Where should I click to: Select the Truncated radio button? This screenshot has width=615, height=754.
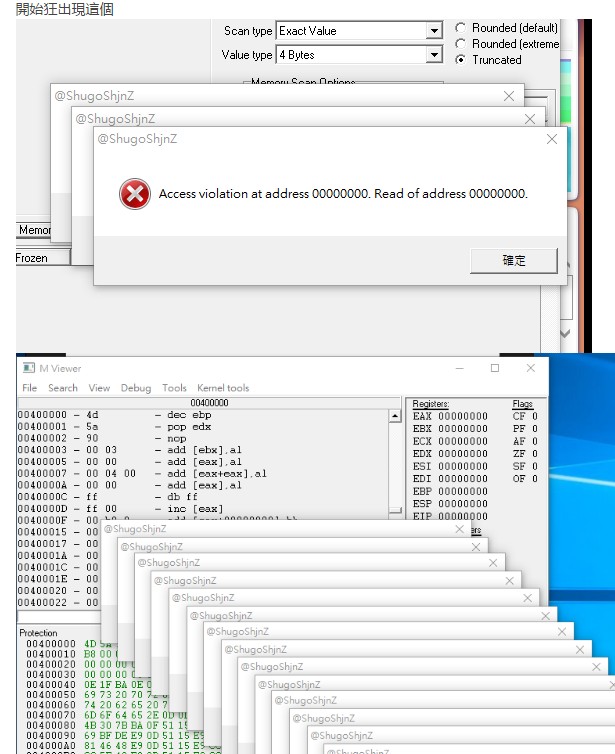(460, 60)
